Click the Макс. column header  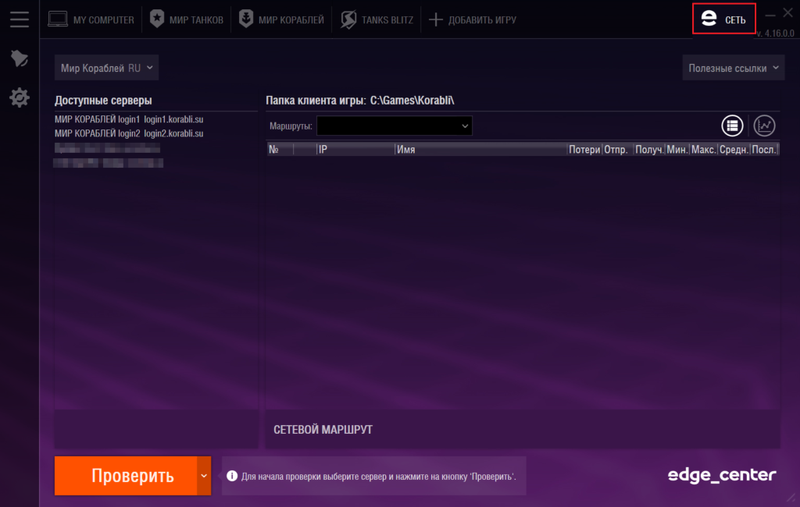click(x=704, y=149)
